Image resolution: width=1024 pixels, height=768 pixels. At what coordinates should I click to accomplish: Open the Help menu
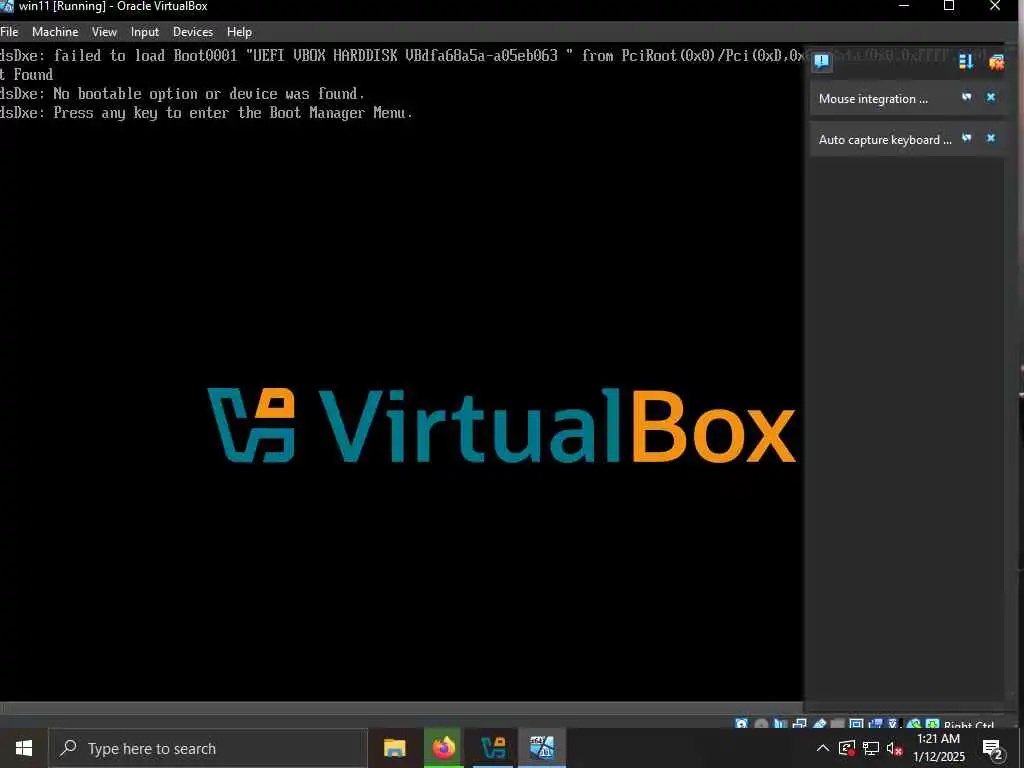tap(239, 31)
